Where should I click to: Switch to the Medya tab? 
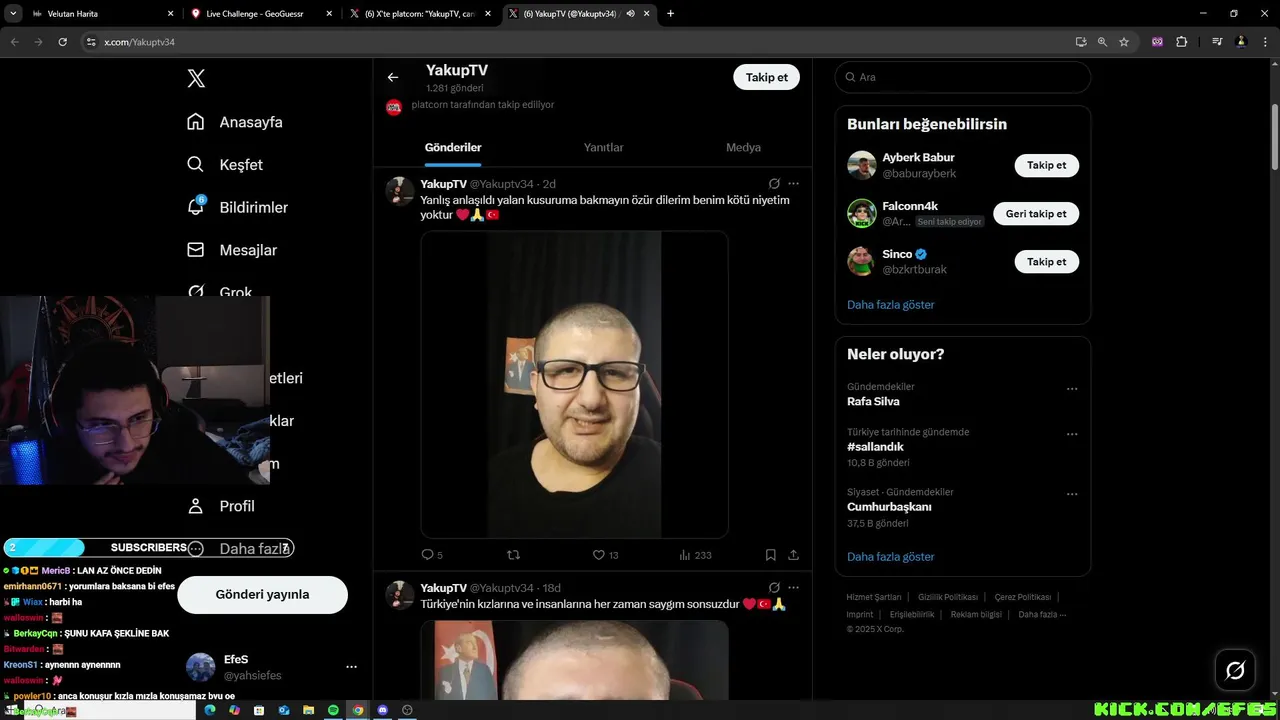[x=743, y=147]
